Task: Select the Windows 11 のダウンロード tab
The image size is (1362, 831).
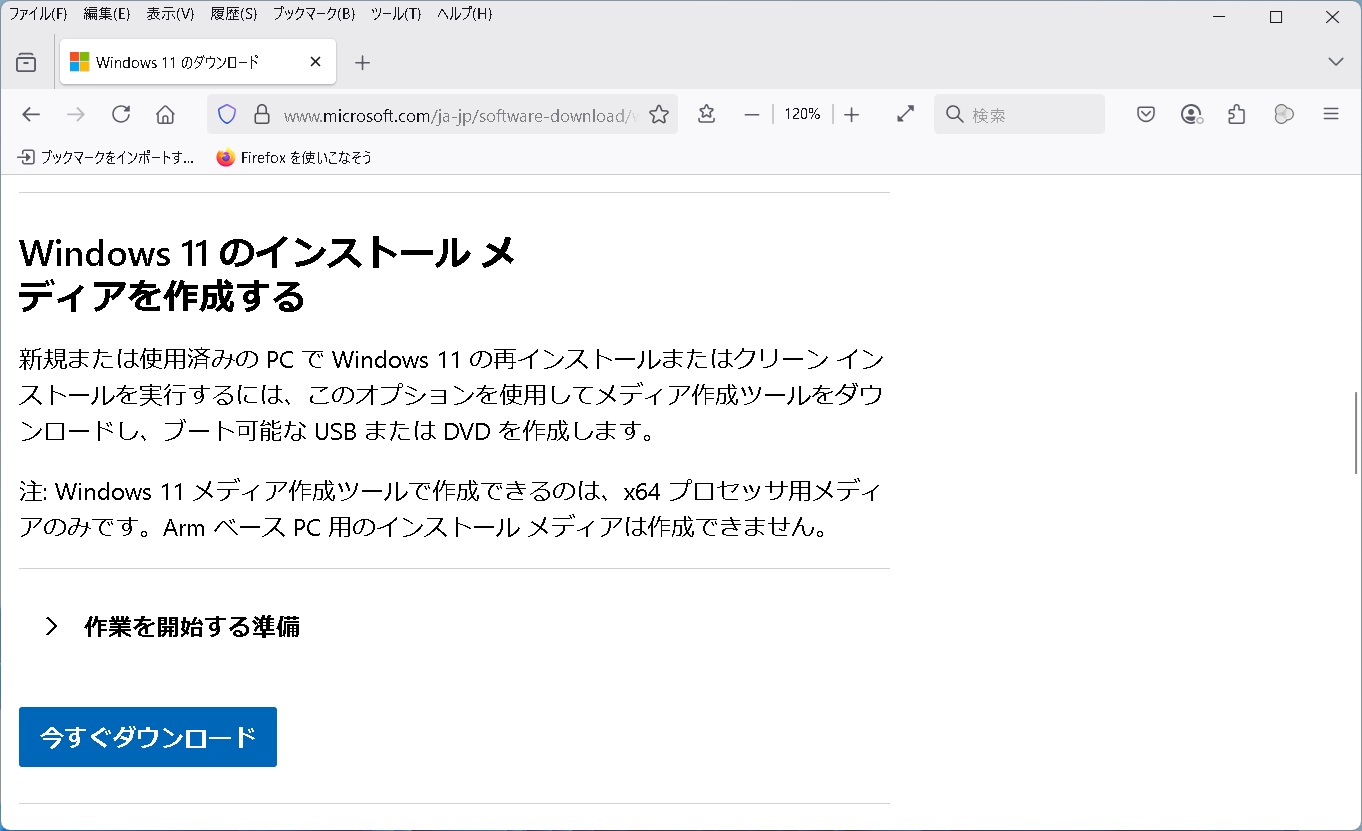Action: click(x=198, y=62)
